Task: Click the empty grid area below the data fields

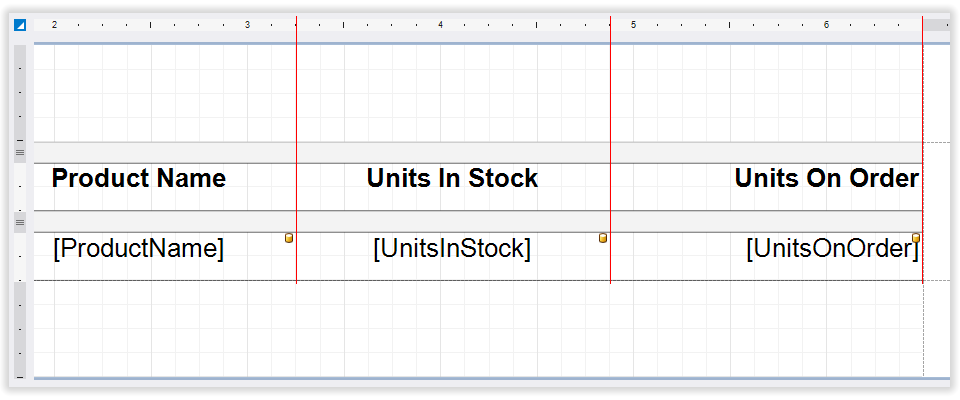Action: 478,330
